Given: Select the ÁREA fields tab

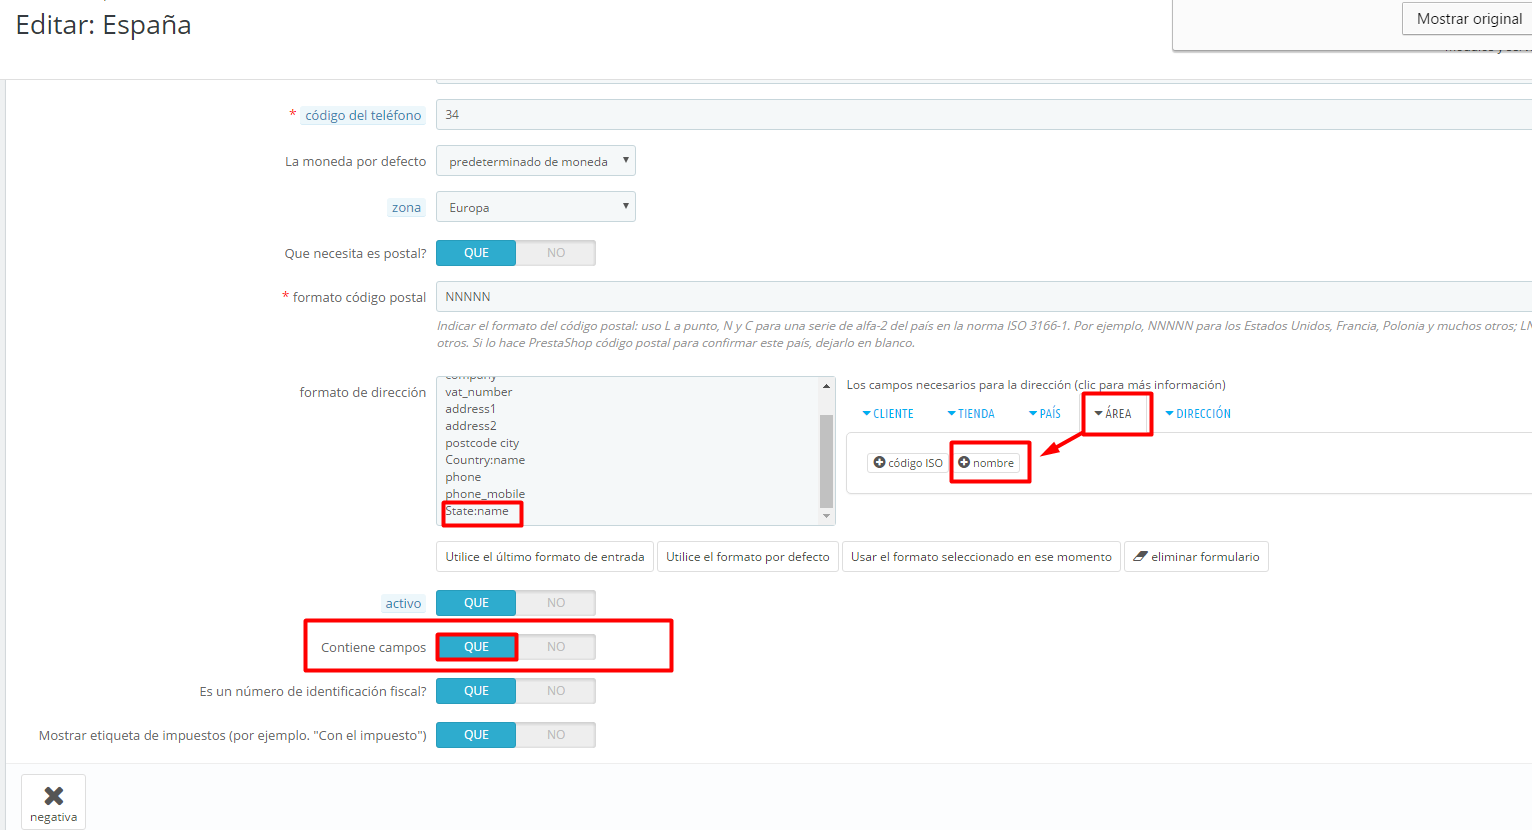Looking at the screenshot, I should coord(1112,413).
